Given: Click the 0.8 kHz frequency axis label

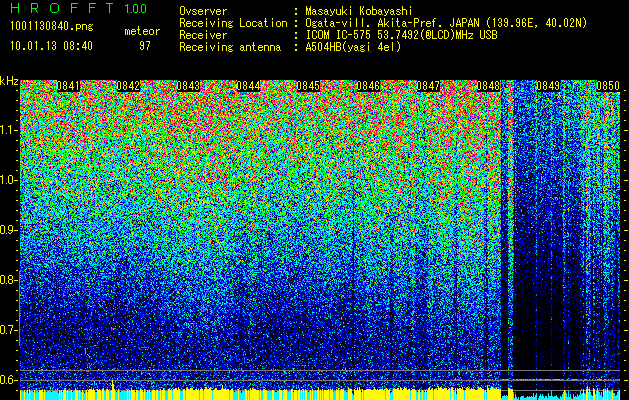Looking at the screenshot, I should (x=8, y=280).
